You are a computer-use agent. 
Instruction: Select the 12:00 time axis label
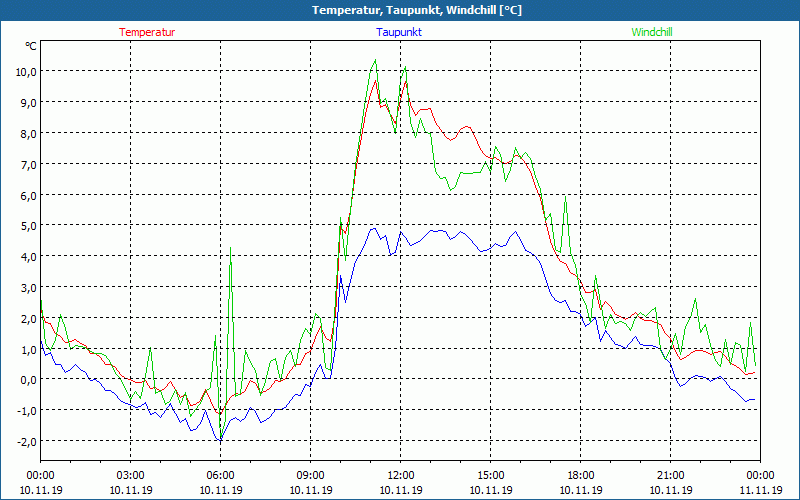401,475
